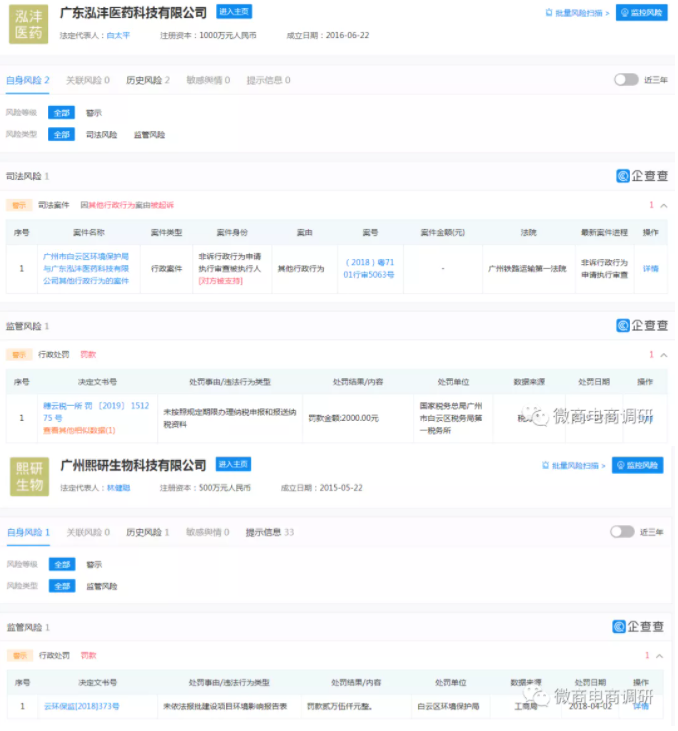The image size is (678, 731).
Task: Open penalty document 云环保监[2018]373号
Action: pyautogui.click(x=82, y=708)
